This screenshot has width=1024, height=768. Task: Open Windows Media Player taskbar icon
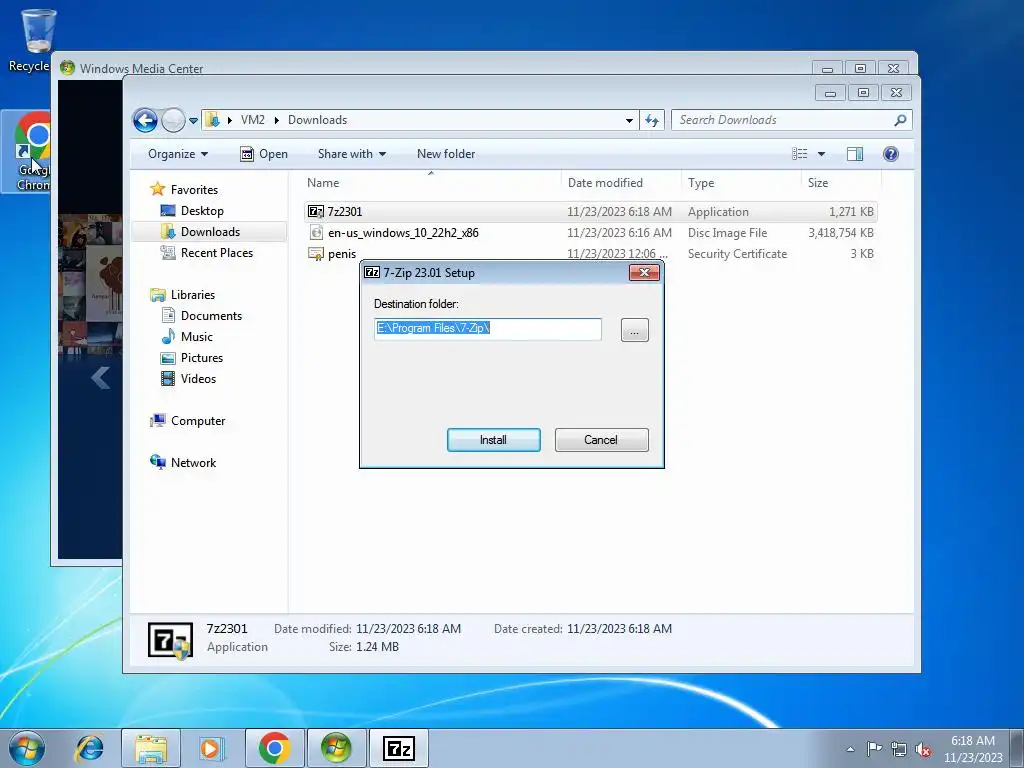click(x=211, y=748)
